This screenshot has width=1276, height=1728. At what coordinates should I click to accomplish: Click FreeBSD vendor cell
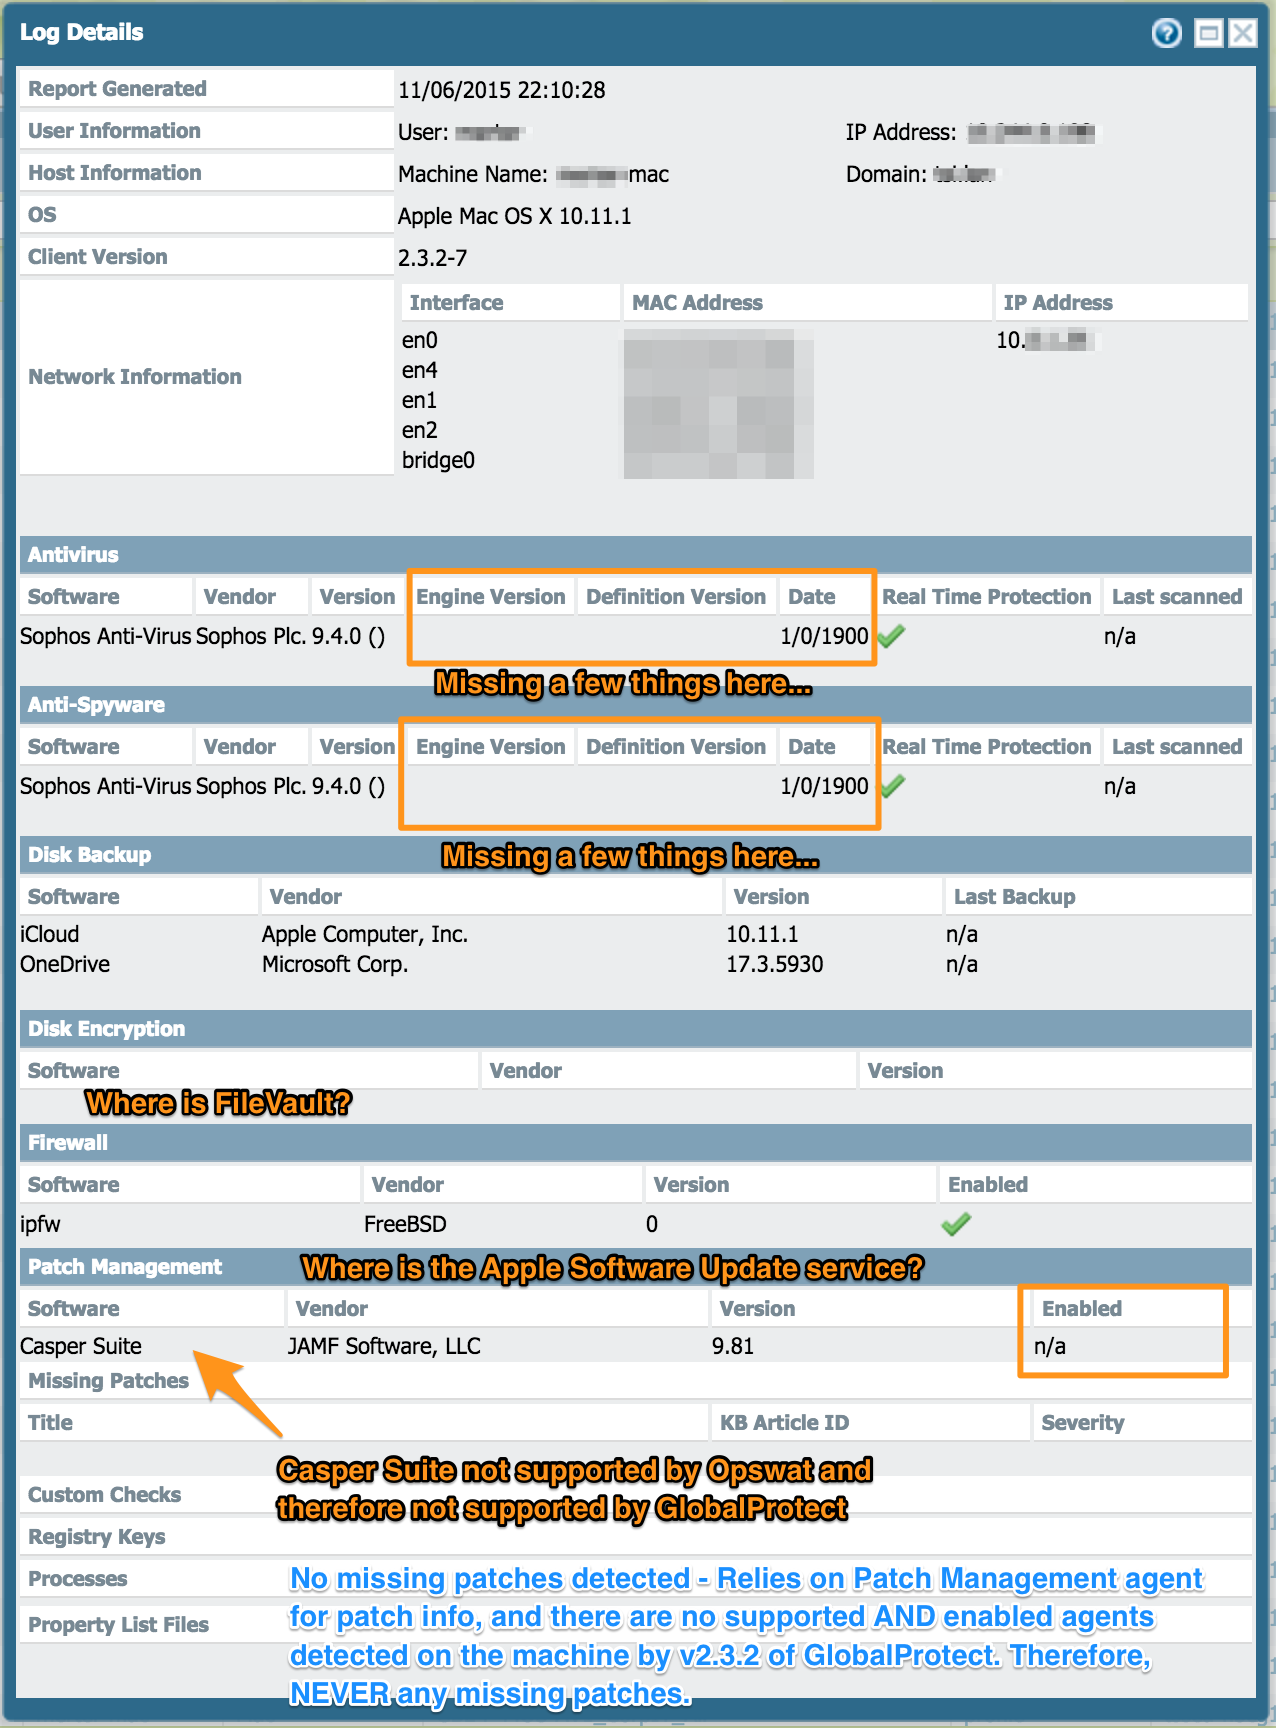pos(405,1224)
